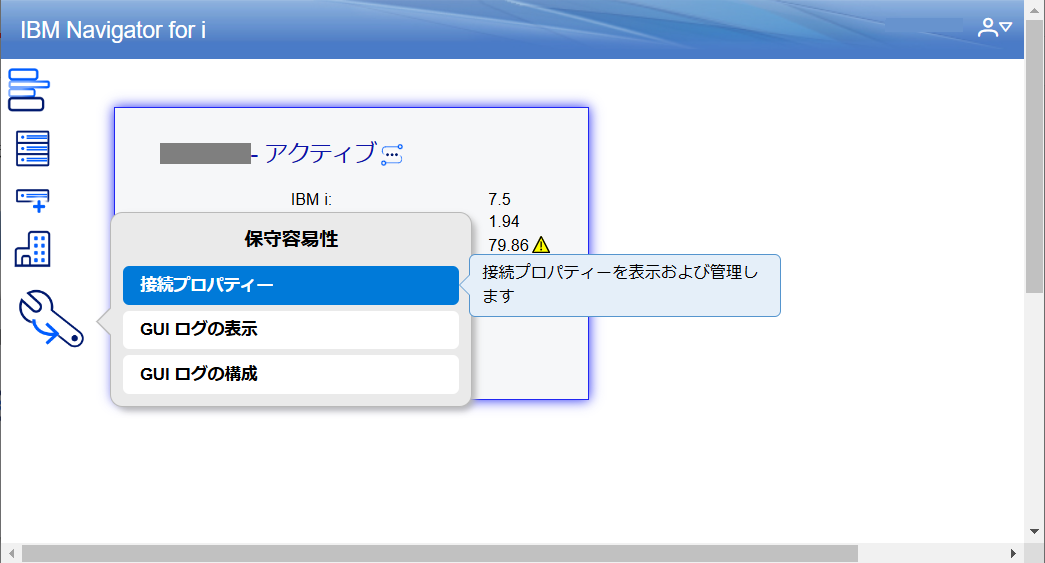Click the horizontal scrollbar thumb
1045x563 pixels.
pyautogui.click(x=440, y=554)
